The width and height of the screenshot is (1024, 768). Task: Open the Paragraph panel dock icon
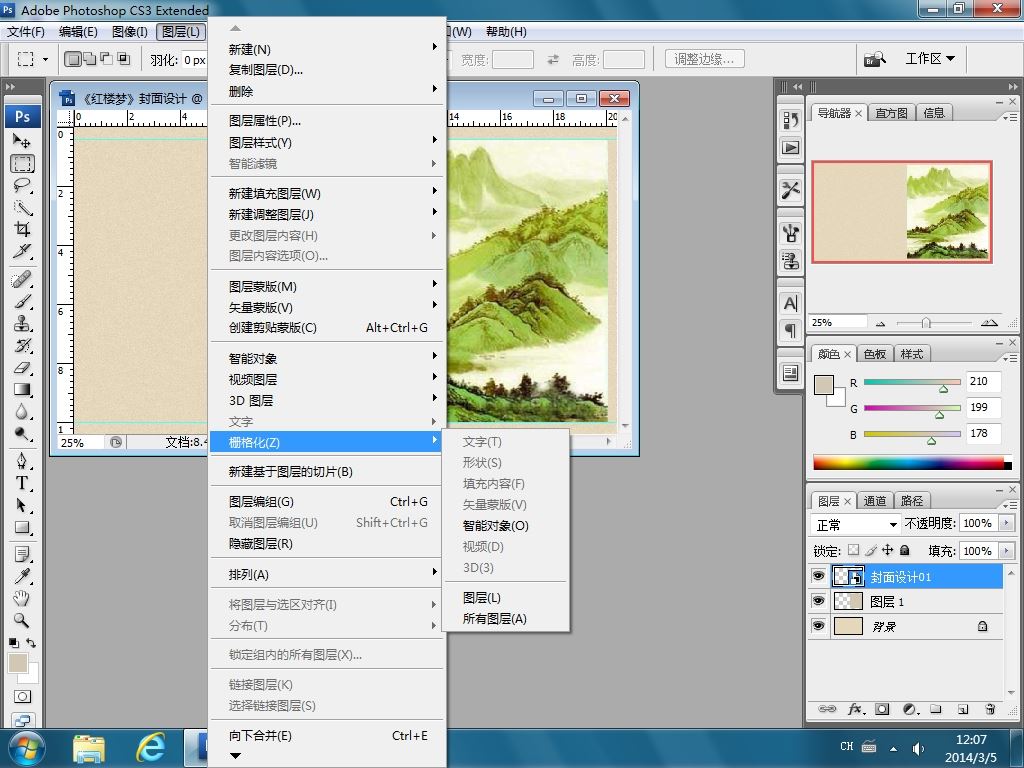[790, 330]
